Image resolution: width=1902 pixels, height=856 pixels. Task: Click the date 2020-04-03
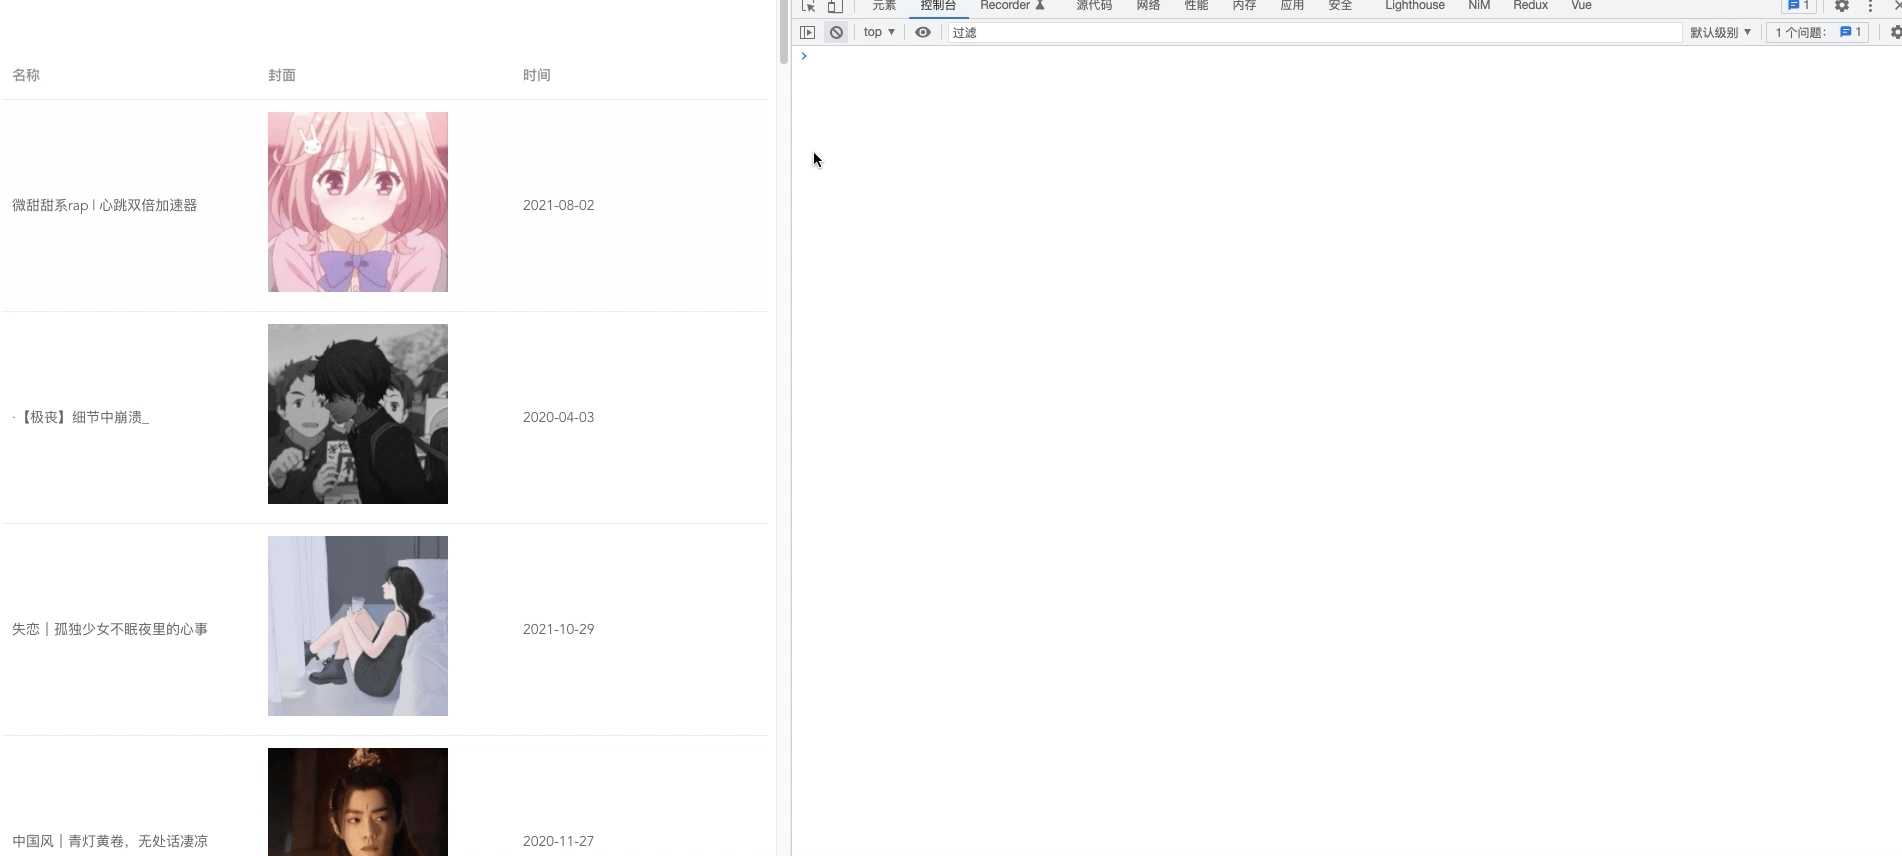(x=558, y=417)
